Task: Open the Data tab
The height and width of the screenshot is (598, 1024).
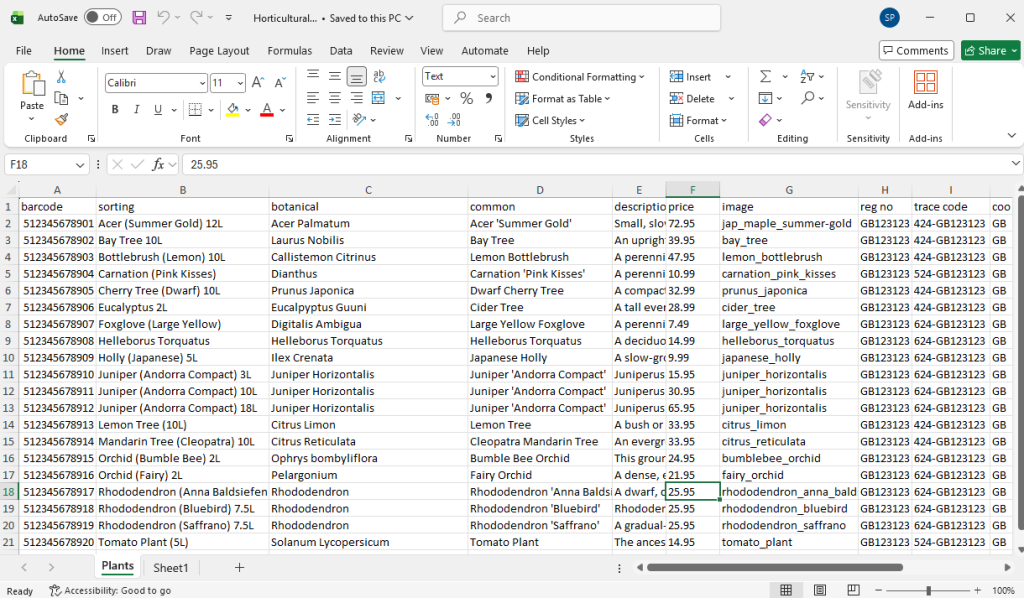Action: point(341,50)
